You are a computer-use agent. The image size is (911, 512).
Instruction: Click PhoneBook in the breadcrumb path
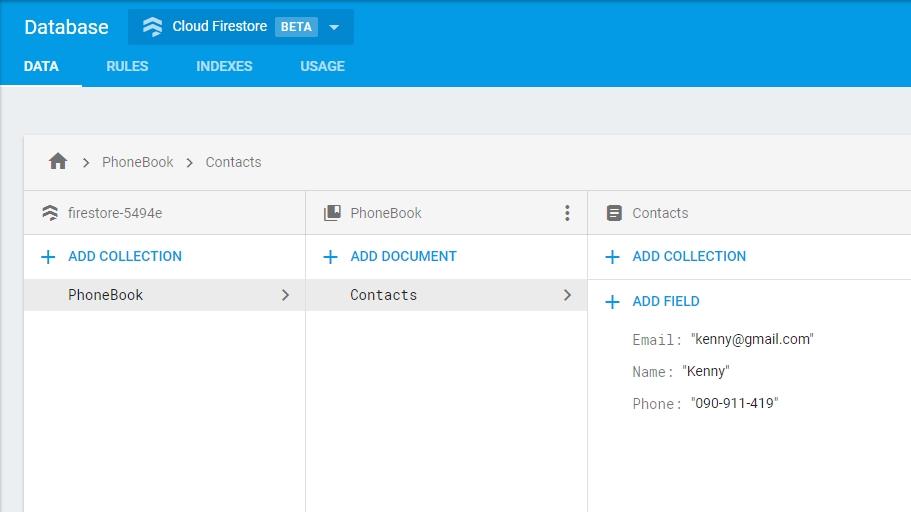(138, 162)
